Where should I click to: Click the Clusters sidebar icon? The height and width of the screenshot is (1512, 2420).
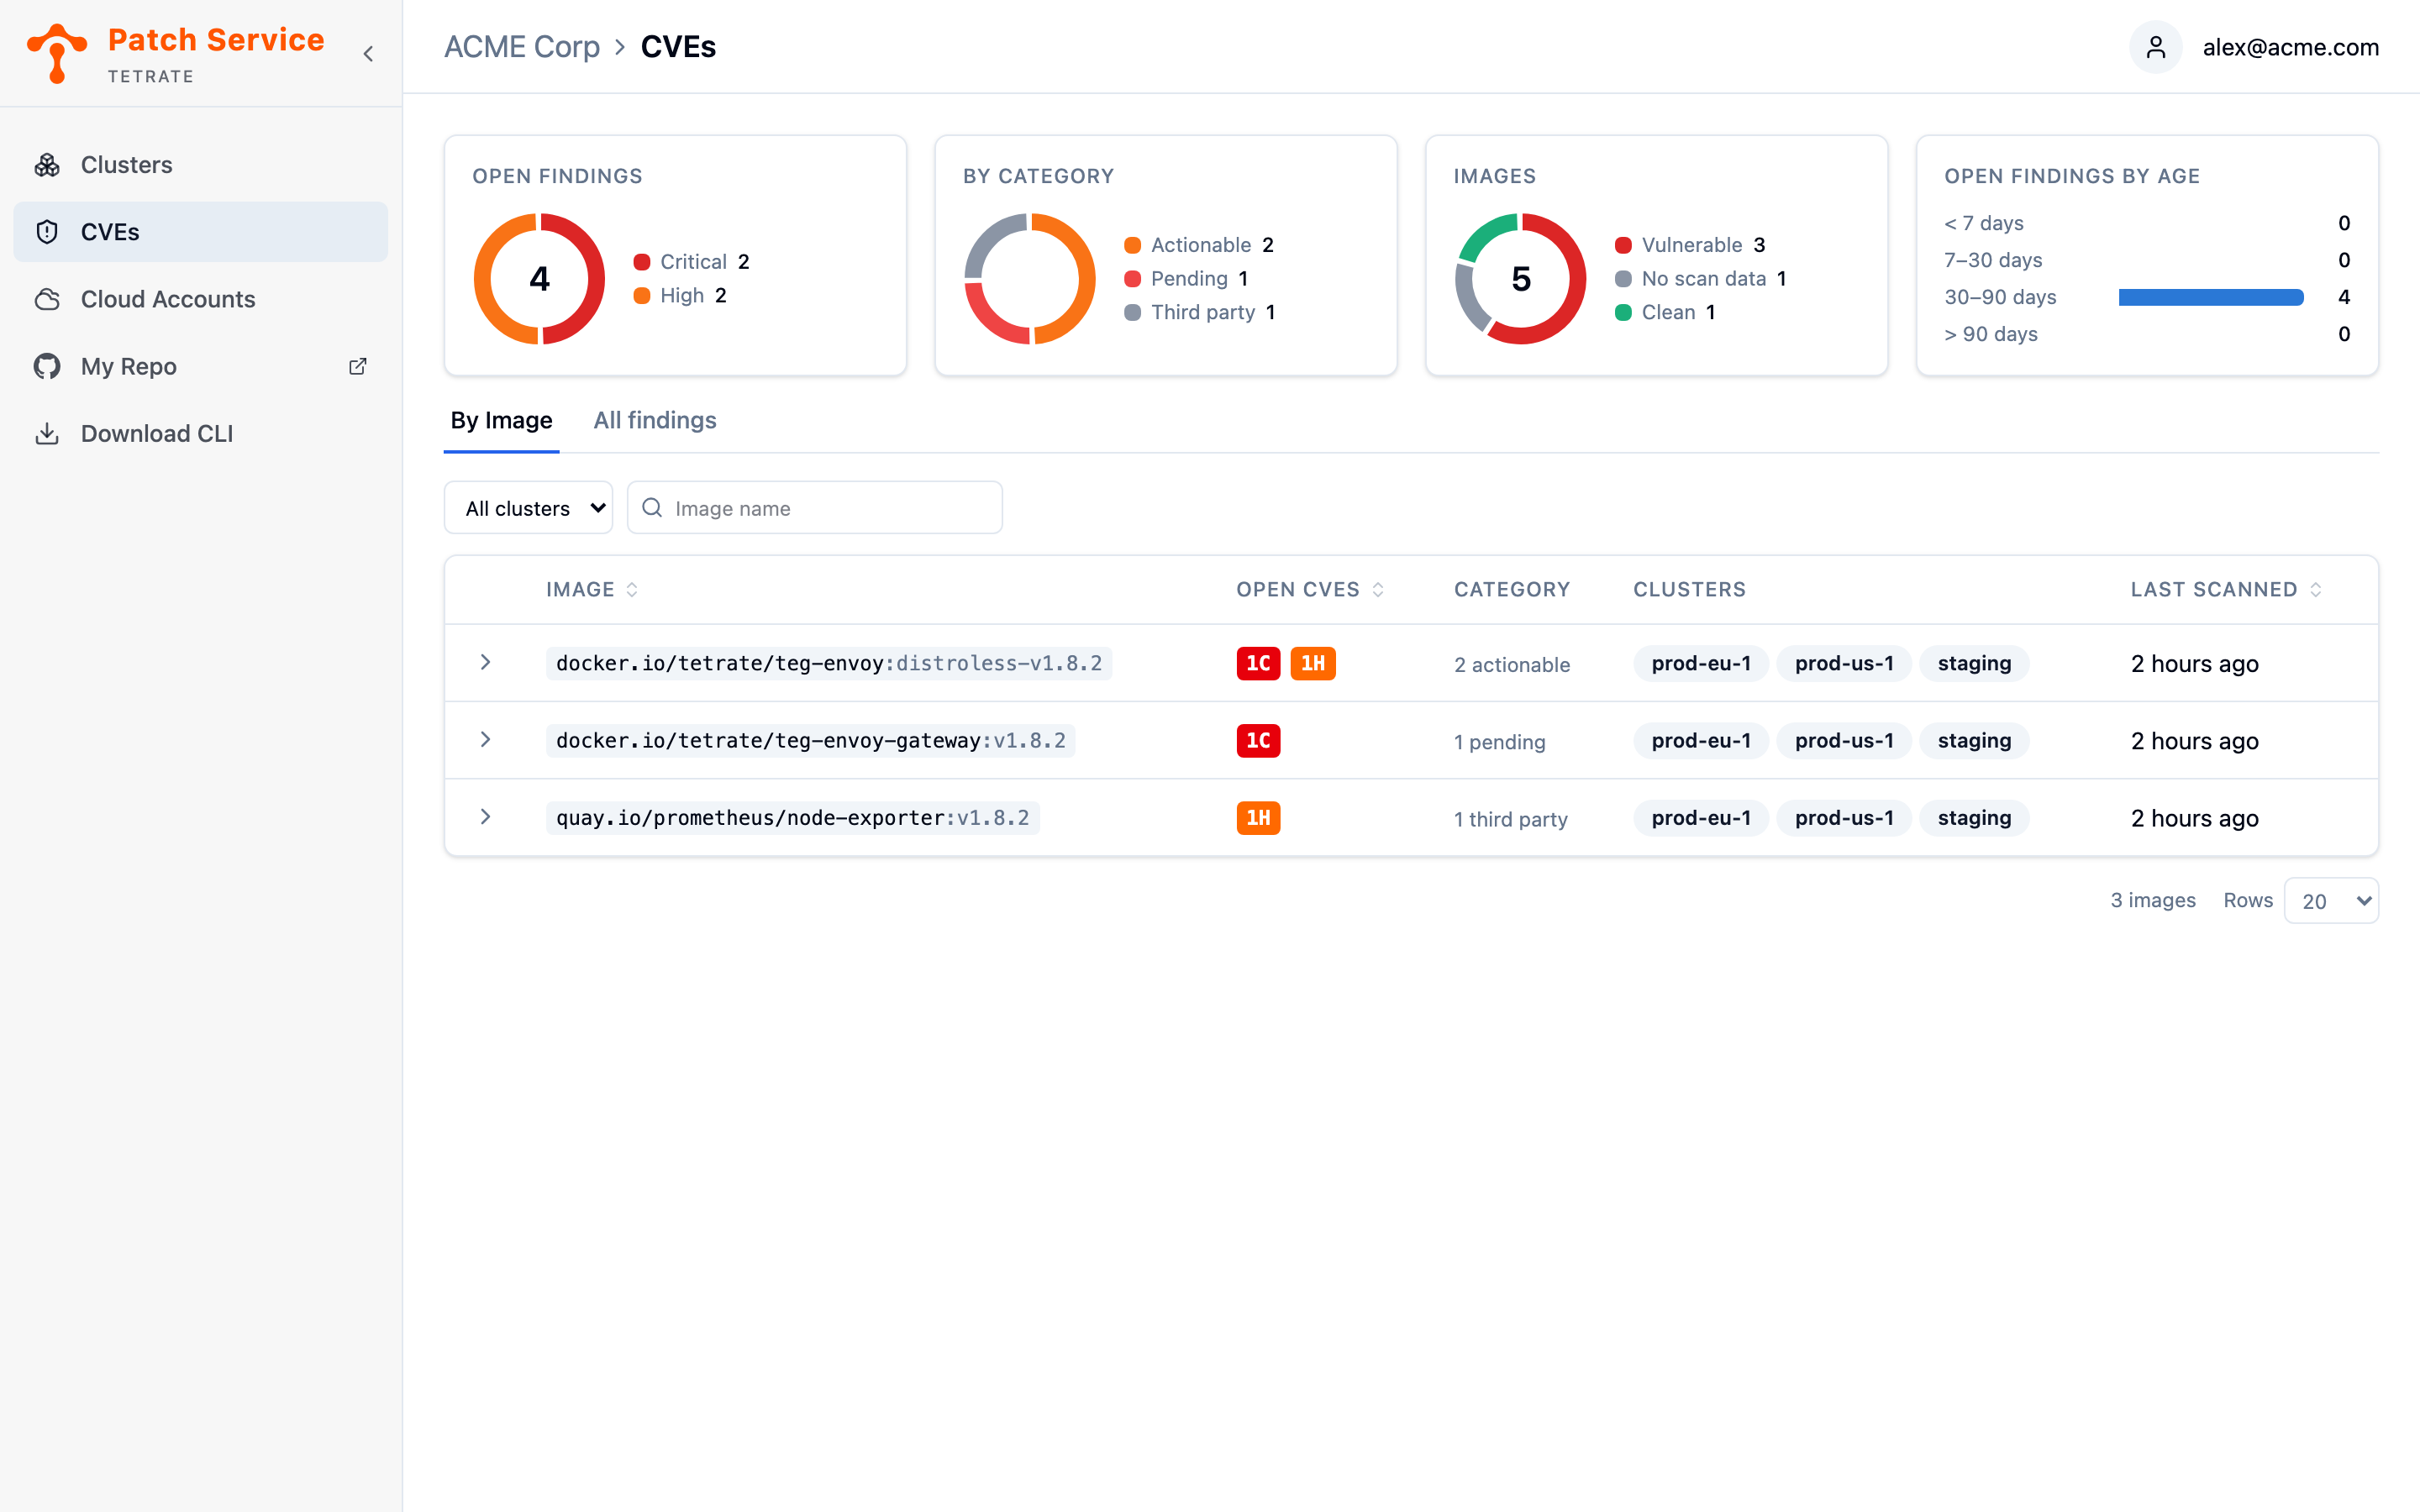[47, 165]
